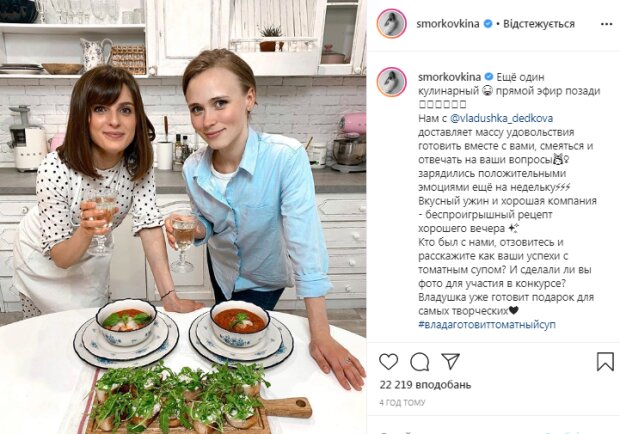620x434 pixels.
Task: Toggle the Відстежується following button
Action: coord(539,24)
